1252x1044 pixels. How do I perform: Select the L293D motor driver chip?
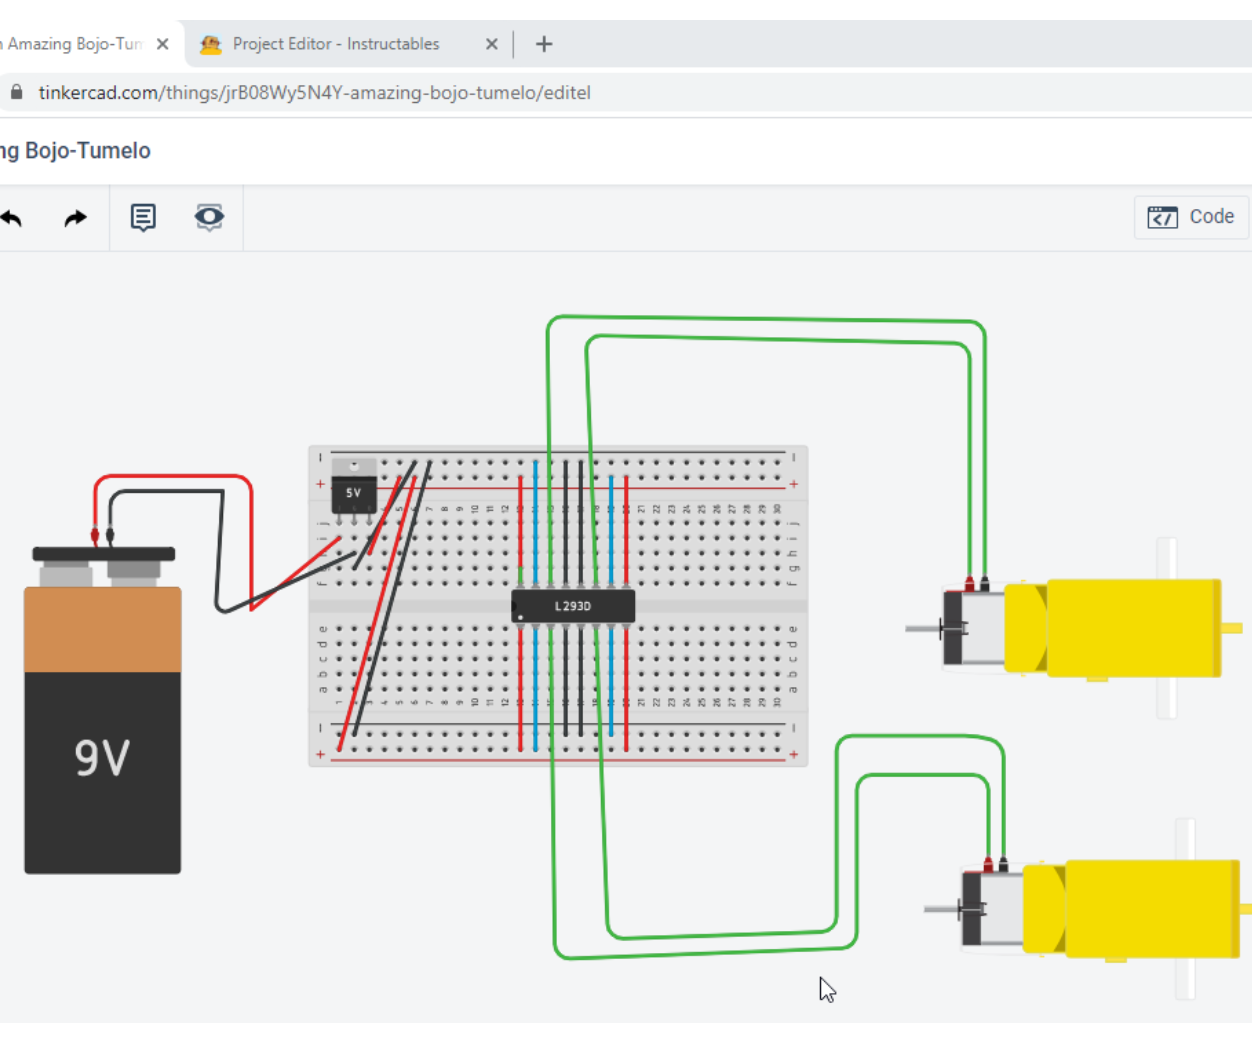tap(573, 605)
